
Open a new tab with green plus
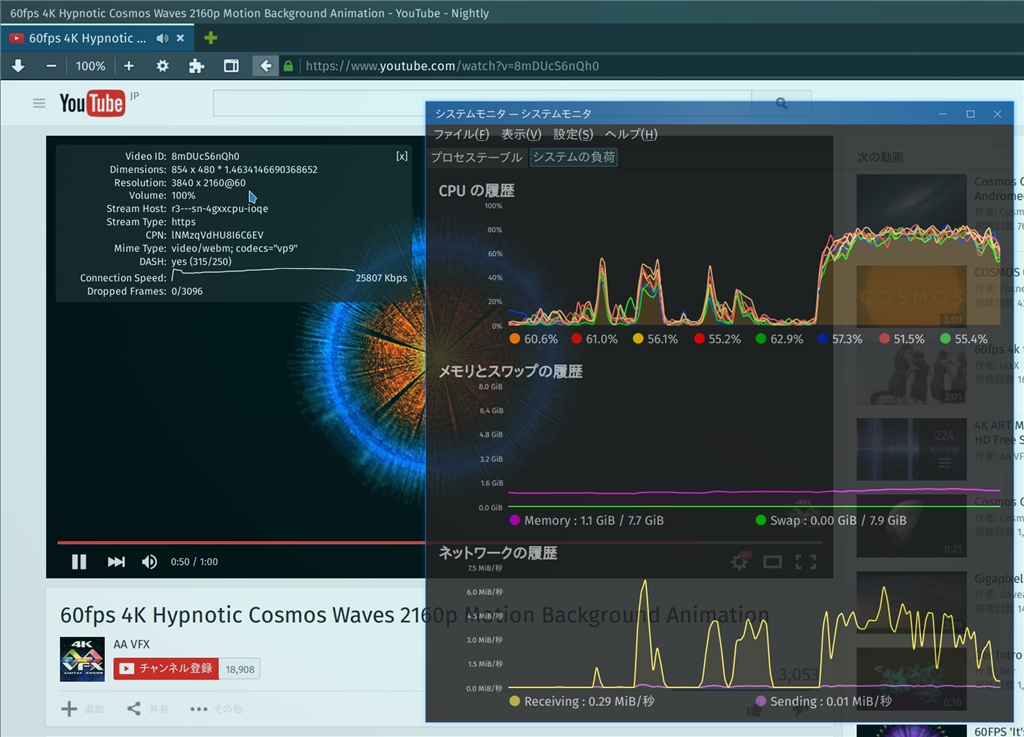pyautogui.click(x=211, y=38)
